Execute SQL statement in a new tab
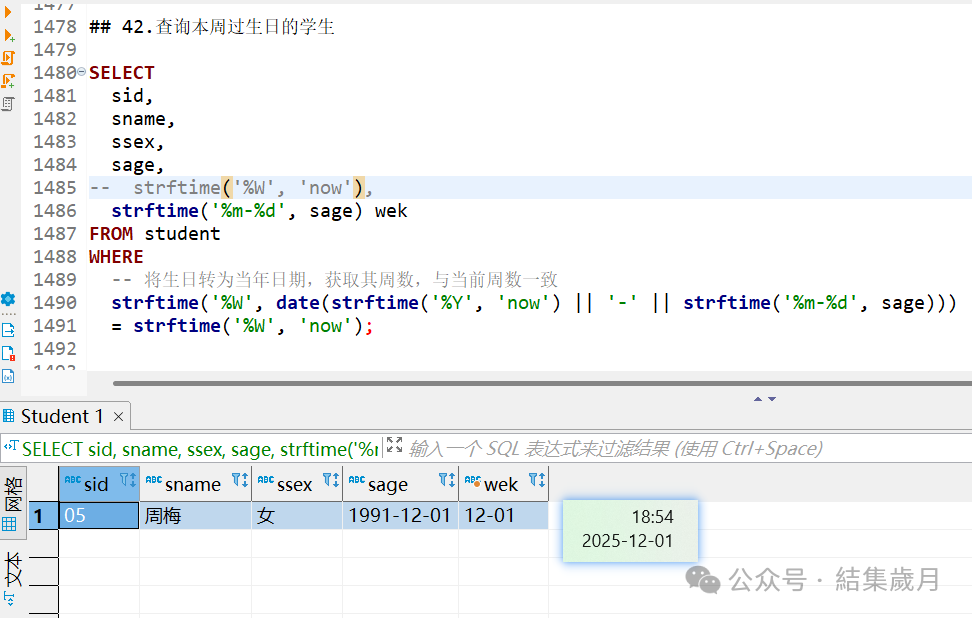 (9, 35)
